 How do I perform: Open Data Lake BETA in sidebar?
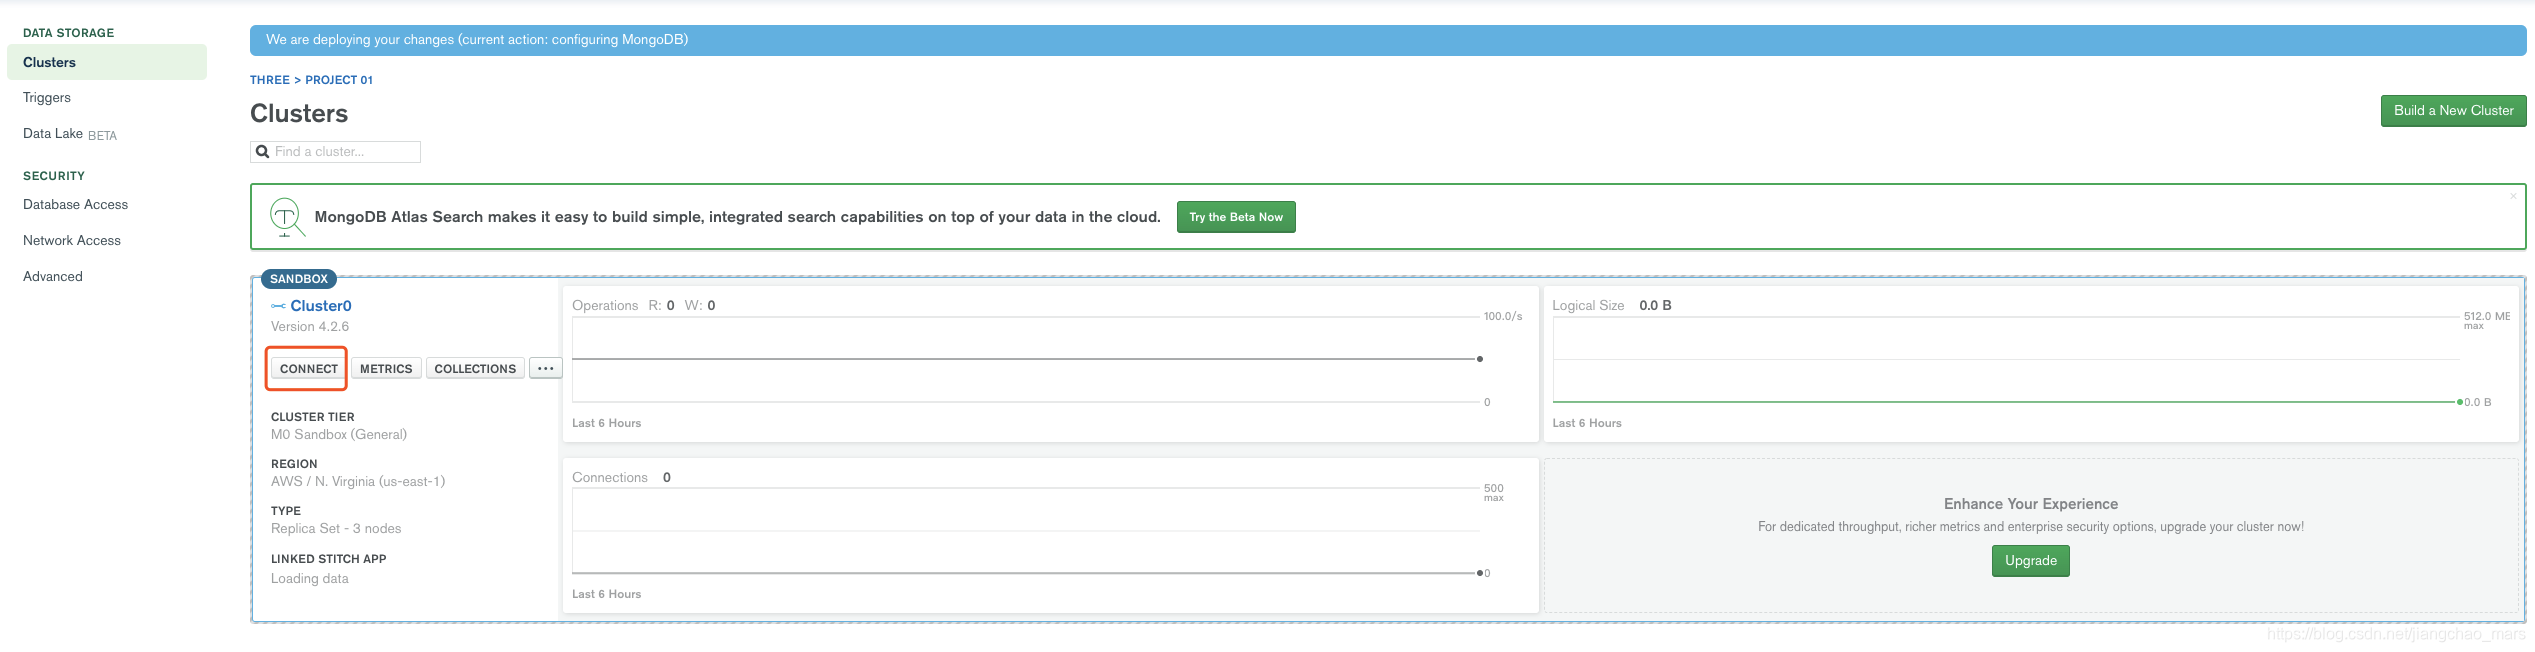point(70,134)
